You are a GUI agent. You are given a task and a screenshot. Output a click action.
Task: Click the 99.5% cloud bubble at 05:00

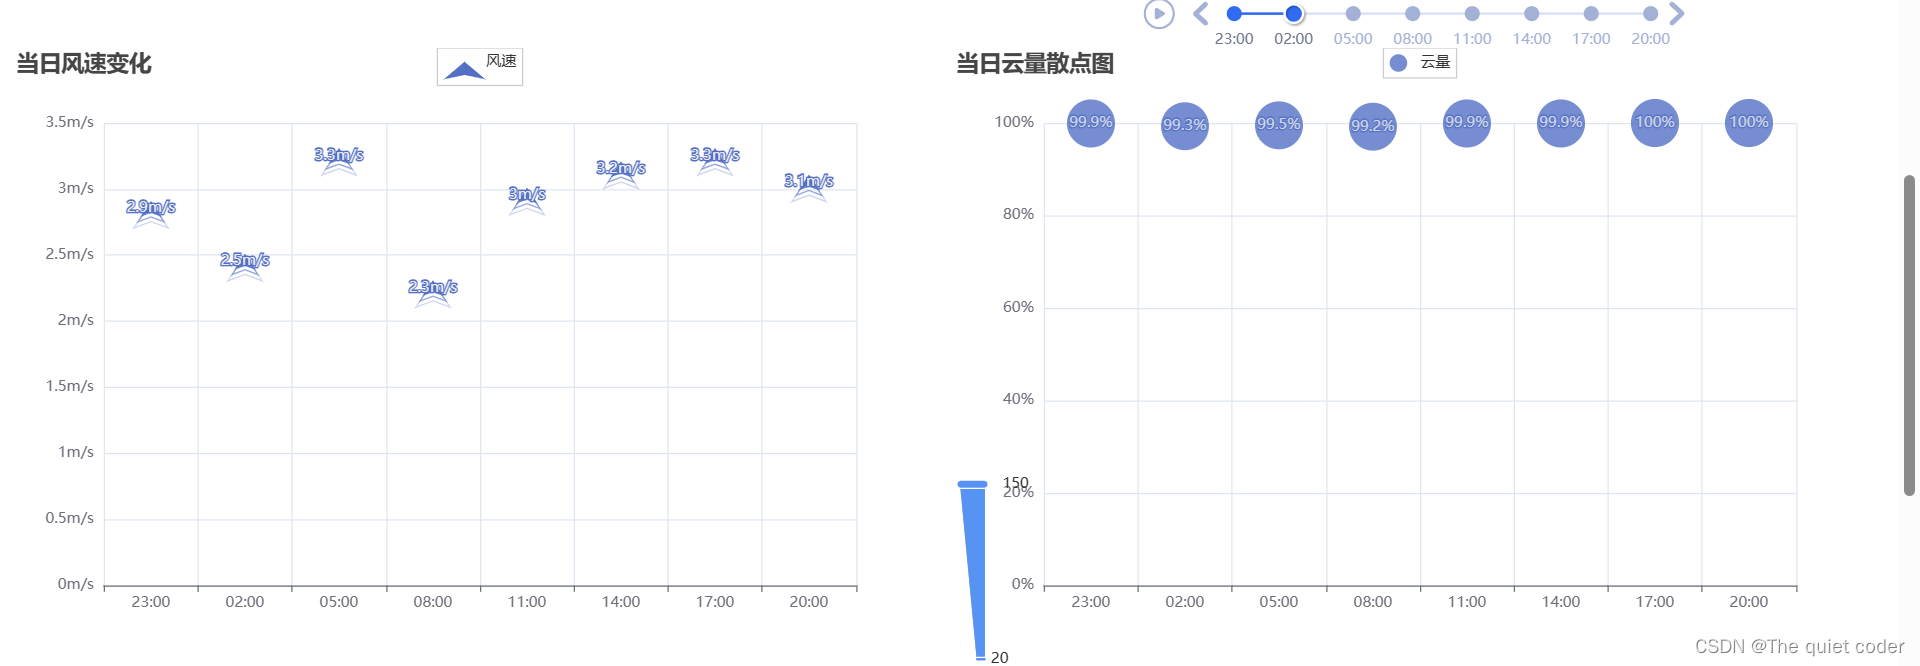[x=1279, y=125]
